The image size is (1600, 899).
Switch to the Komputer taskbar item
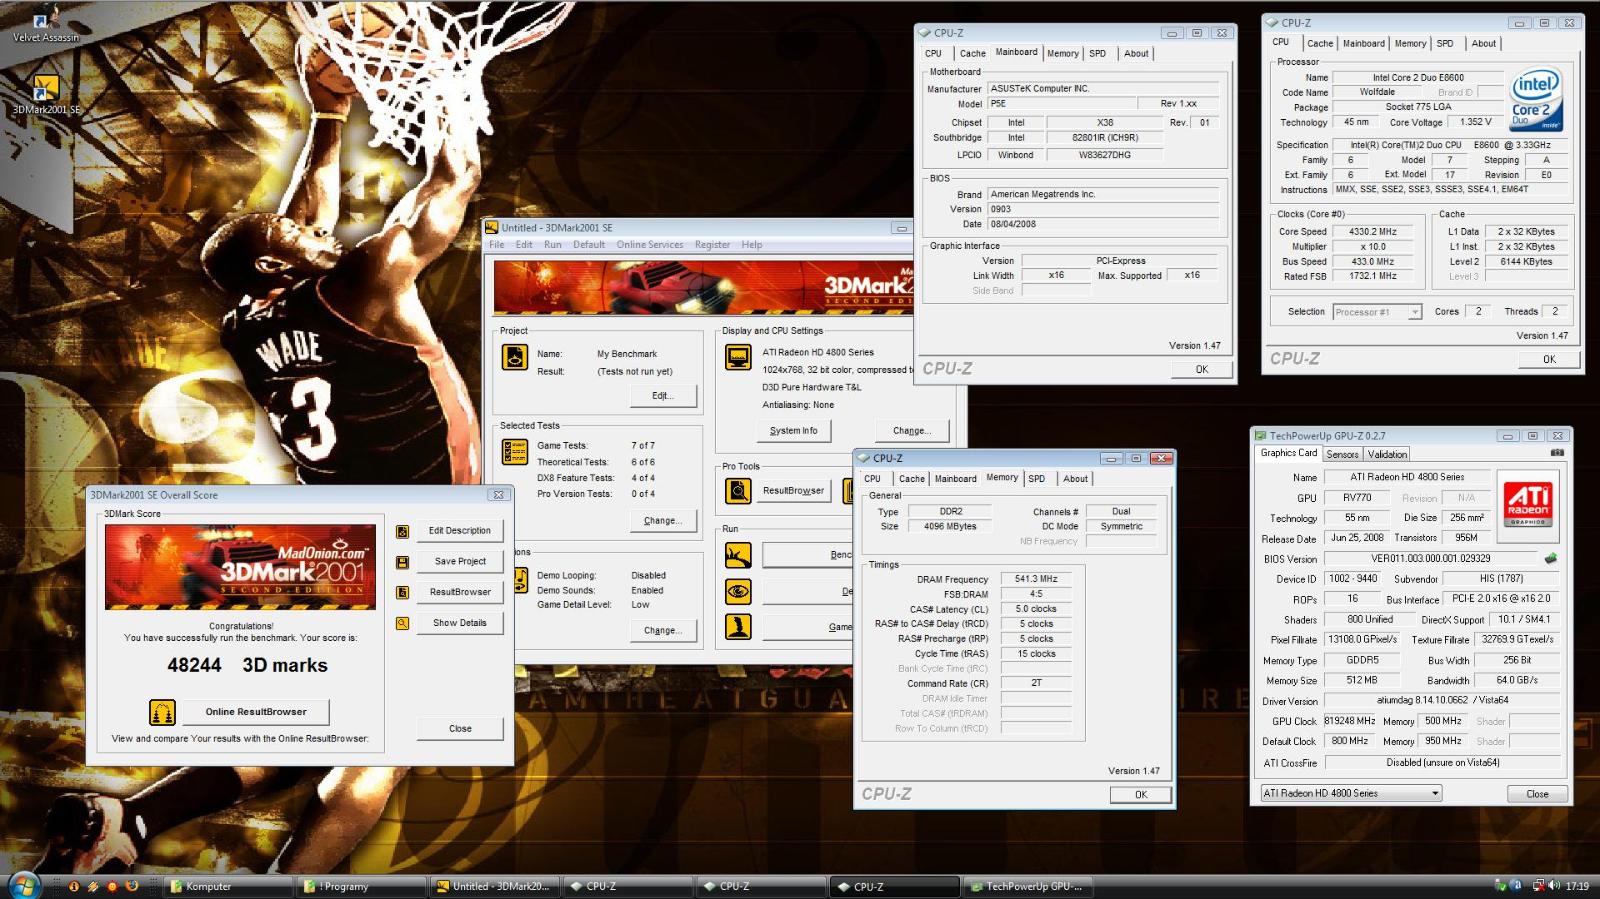pyautogui.click(x=228, y=886)
